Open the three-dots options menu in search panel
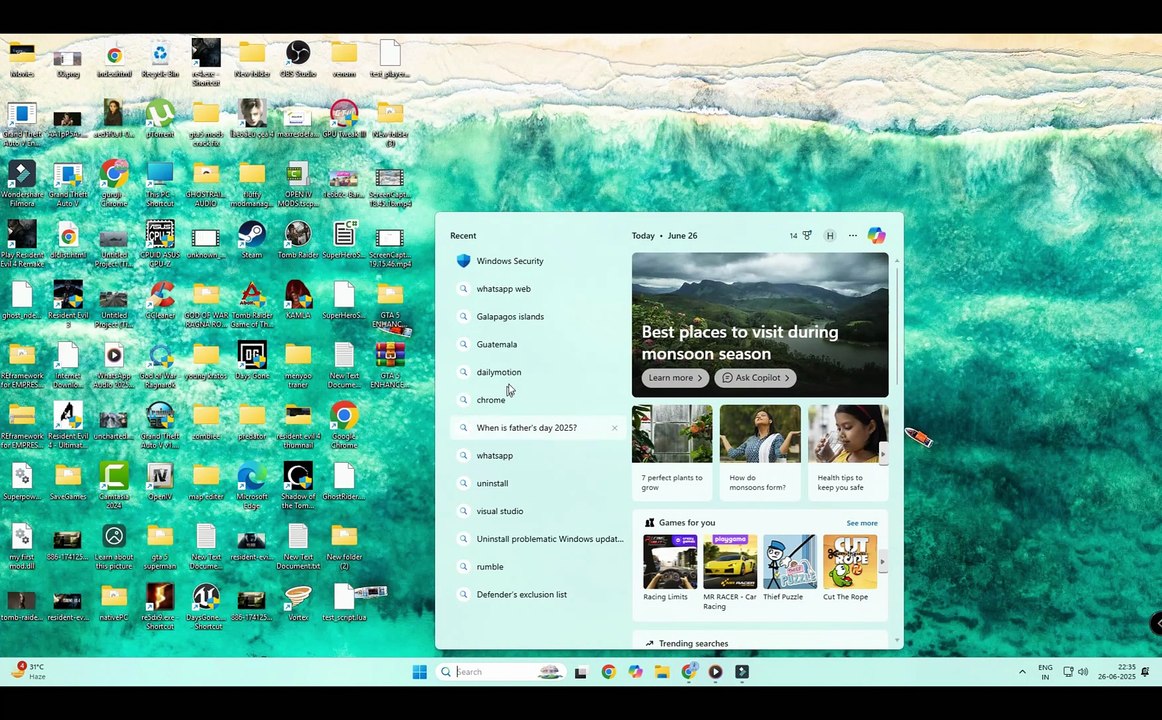 click(852, 236)
